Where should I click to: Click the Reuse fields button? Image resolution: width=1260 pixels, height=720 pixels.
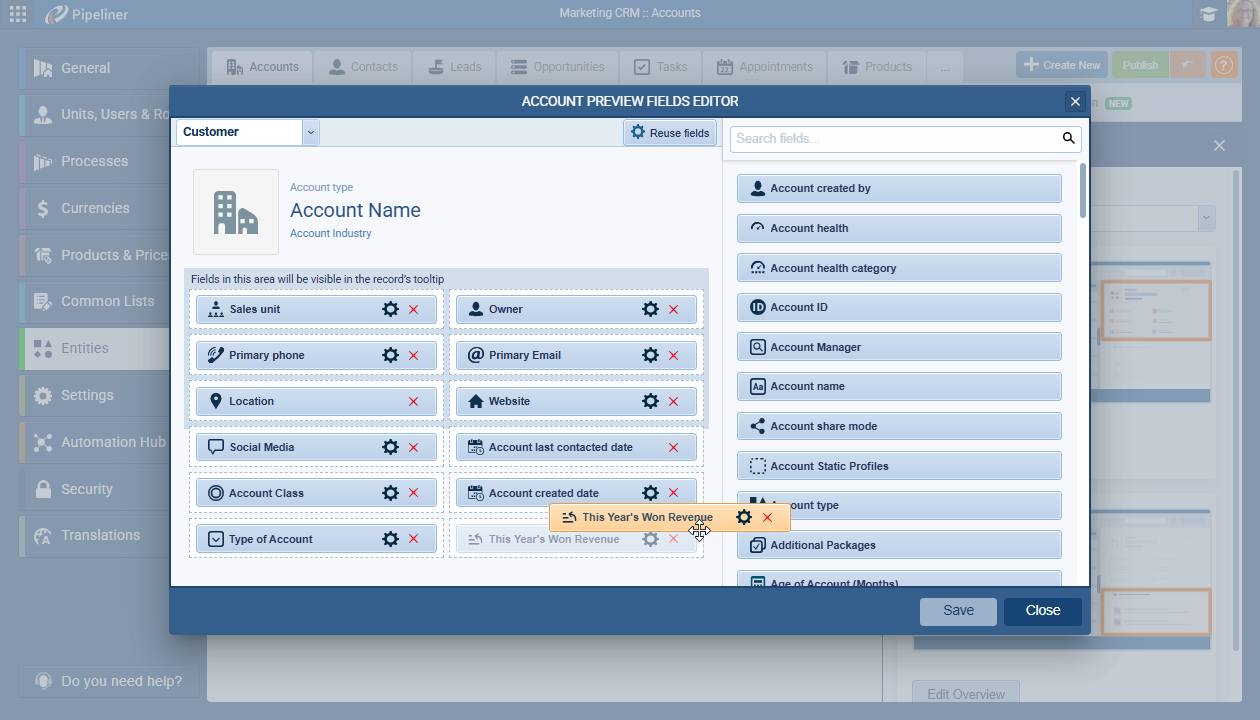point(669,133)
